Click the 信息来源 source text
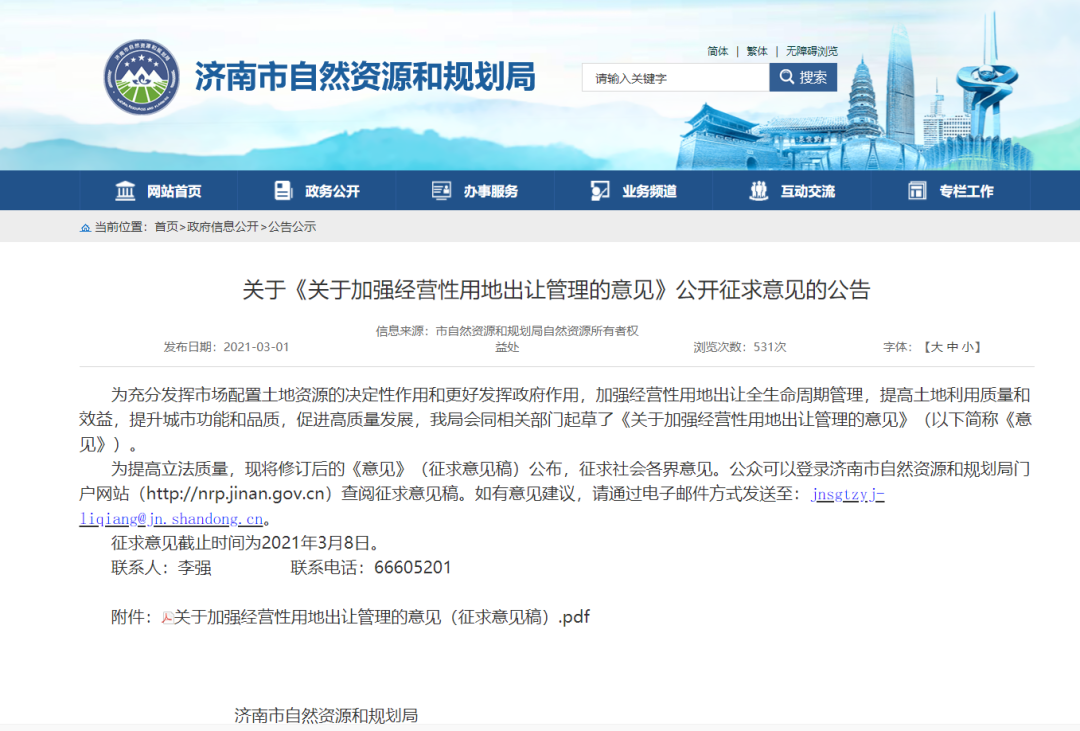This screenshot has height=731, width=1080. click(507, 339)
